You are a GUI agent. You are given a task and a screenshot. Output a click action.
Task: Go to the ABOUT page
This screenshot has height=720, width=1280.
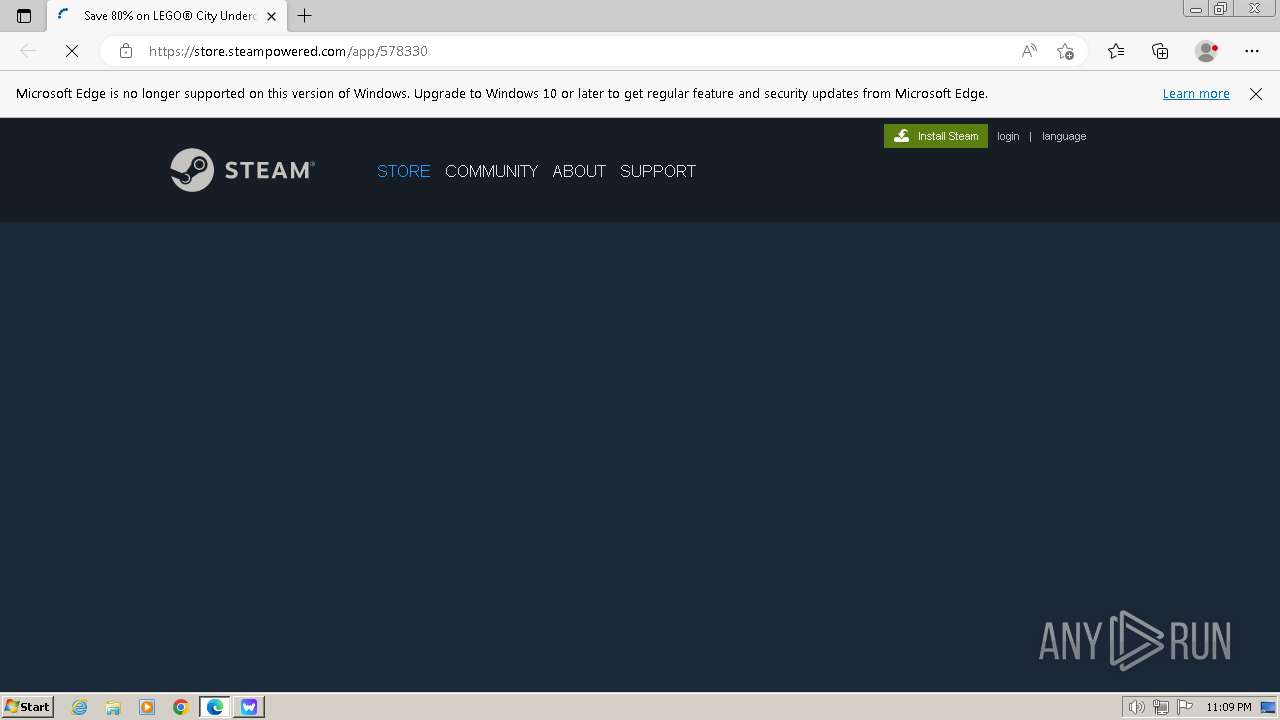pos(579,171)
